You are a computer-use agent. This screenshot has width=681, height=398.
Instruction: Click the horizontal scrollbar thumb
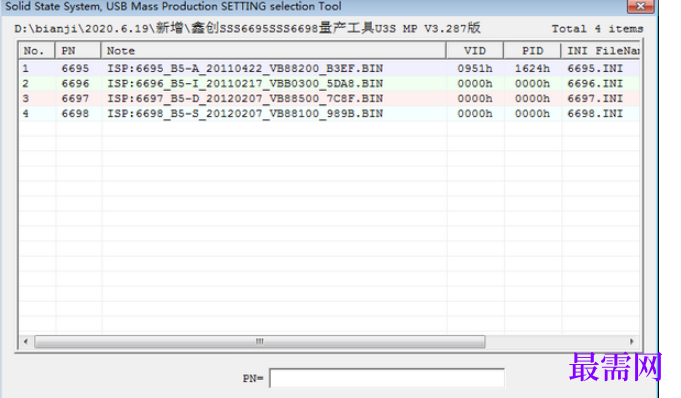[260, 342]
